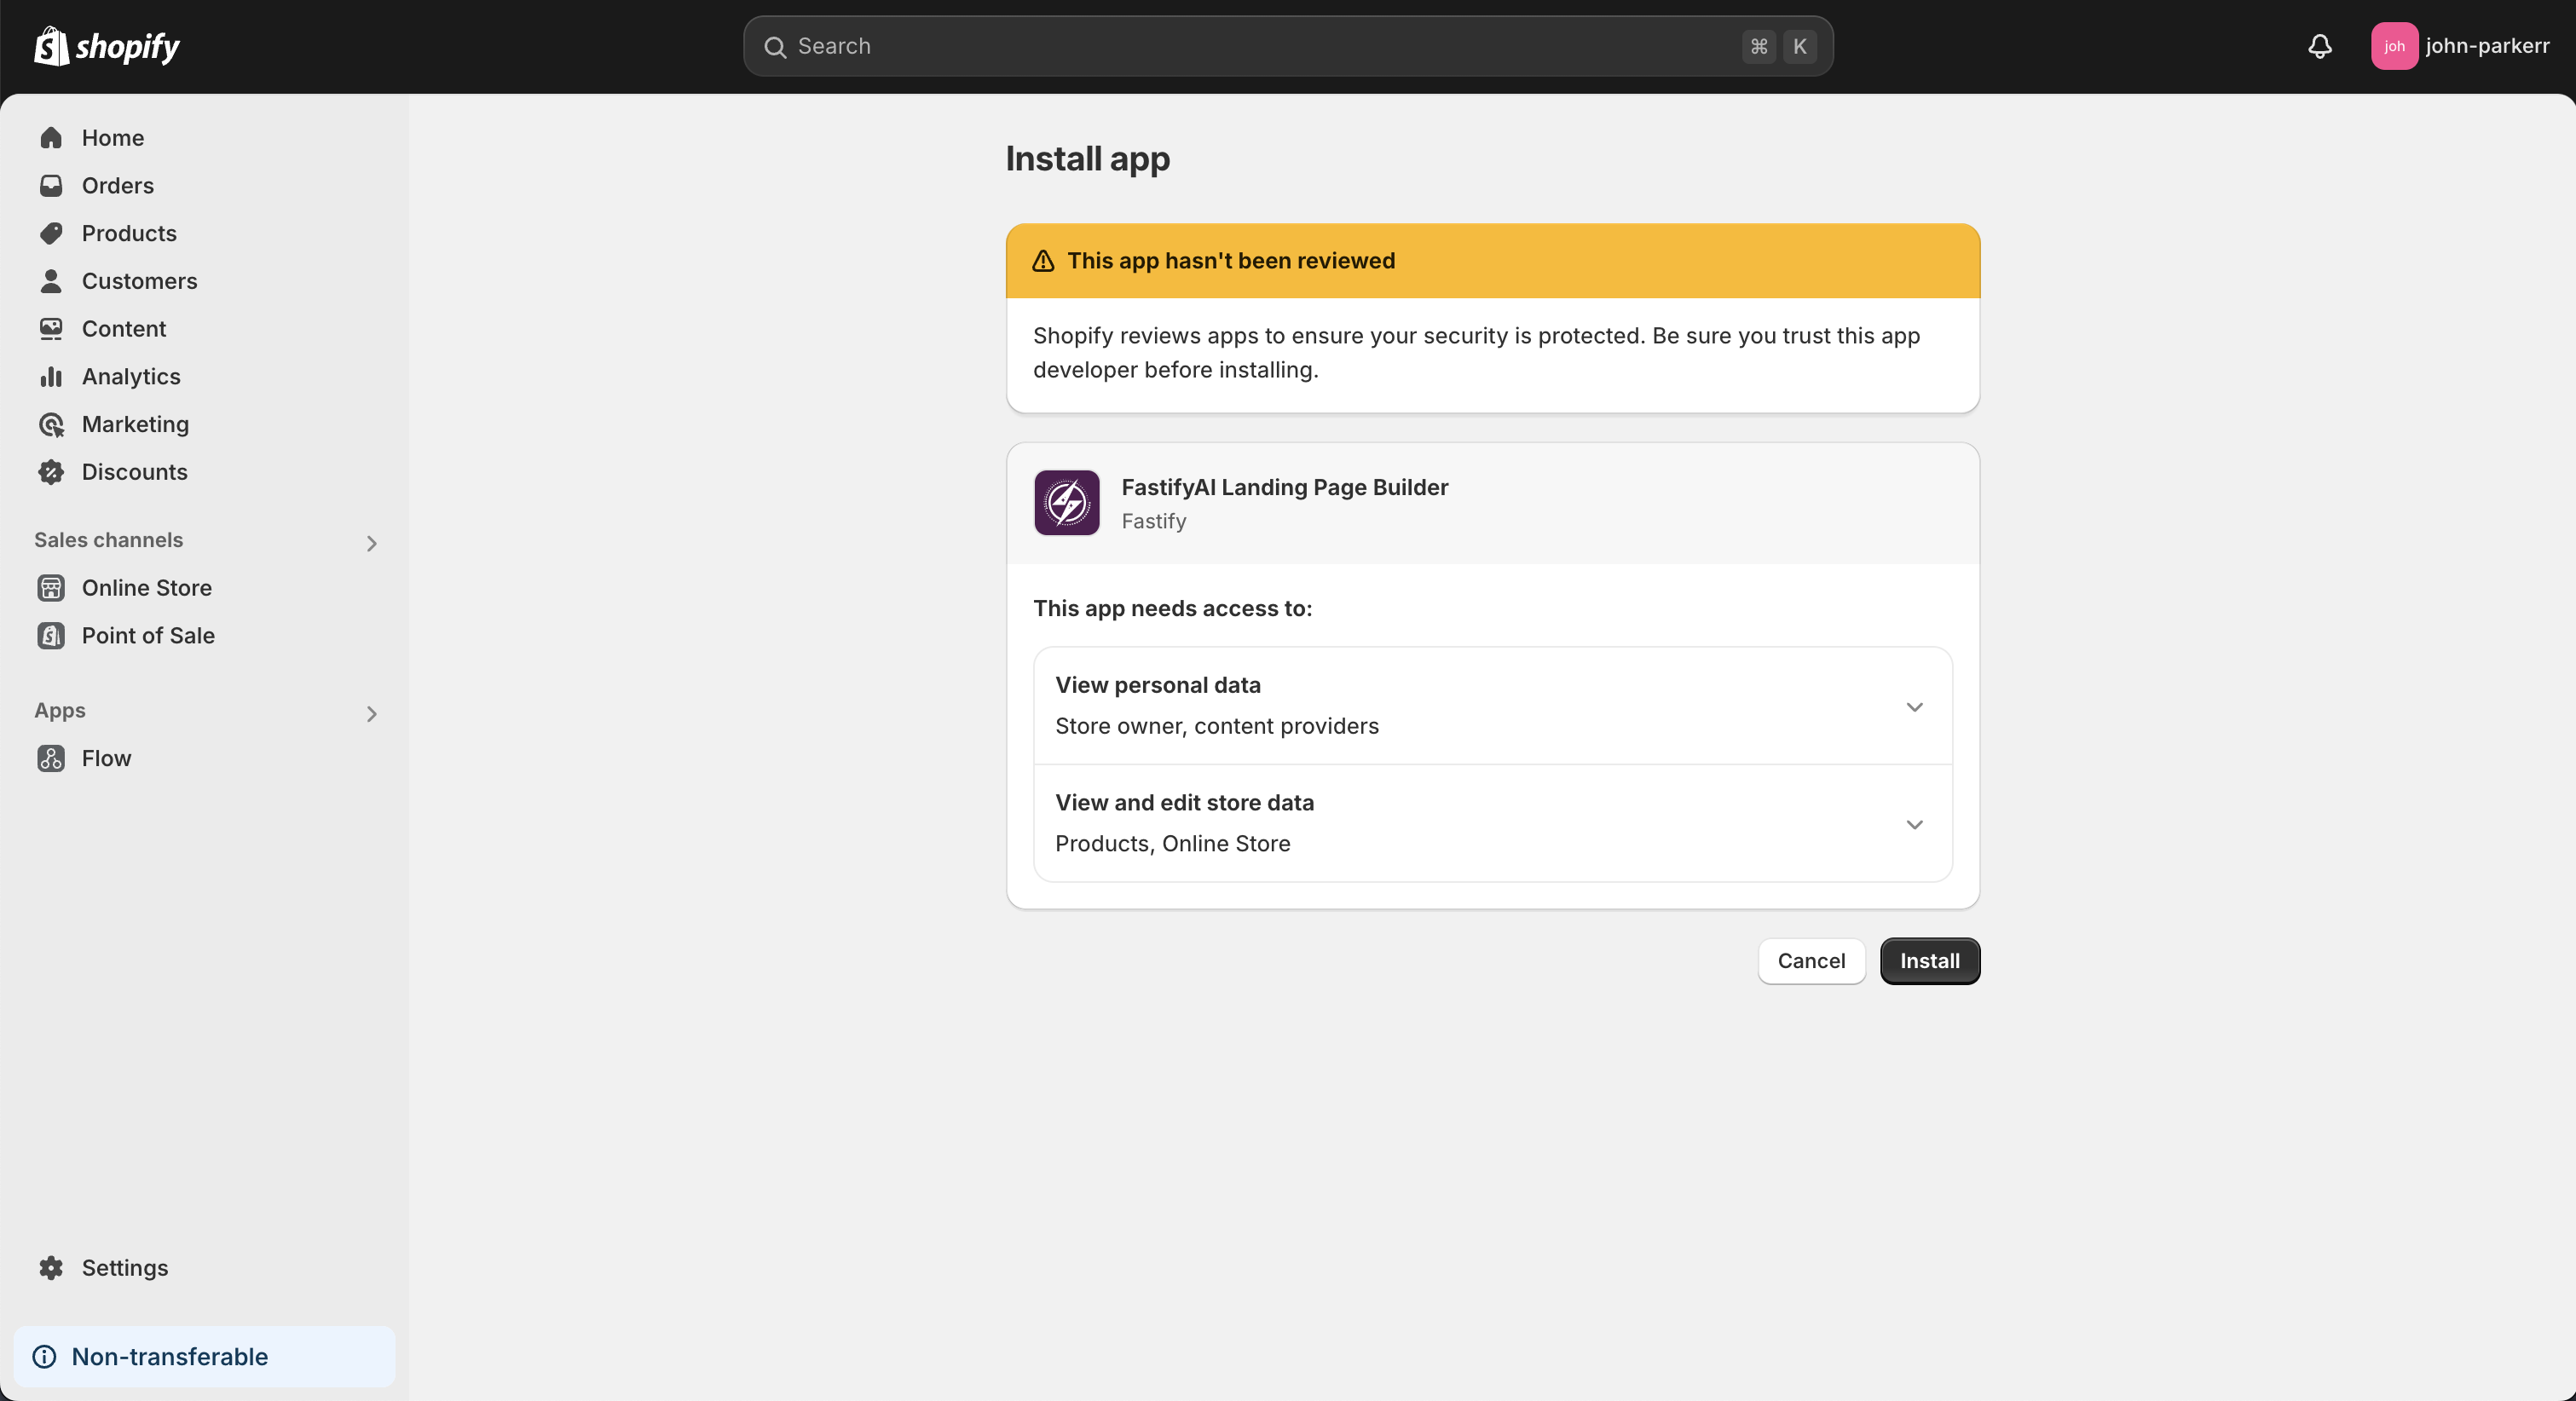Screen dimensions: 2576x1401
Task: Click the Point of Sale bag icon
Action: (51, 636)
